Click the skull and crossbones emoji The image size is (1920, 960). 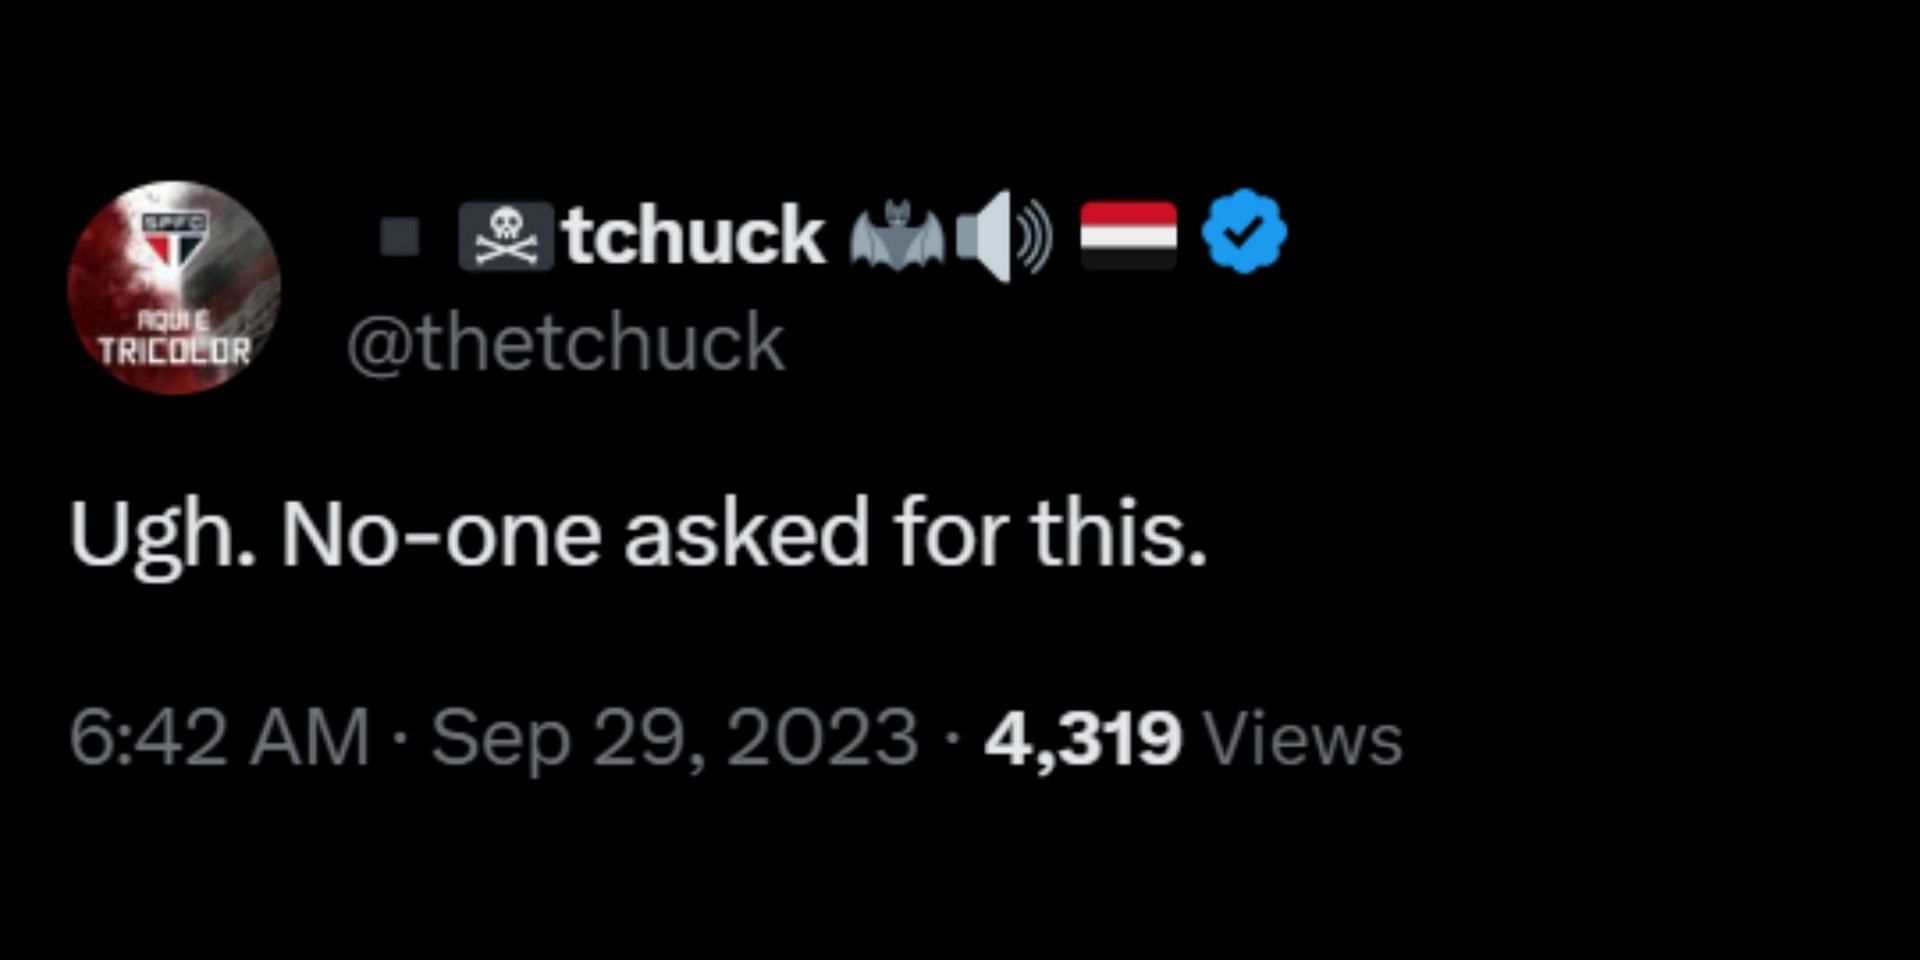pos(506,236)
